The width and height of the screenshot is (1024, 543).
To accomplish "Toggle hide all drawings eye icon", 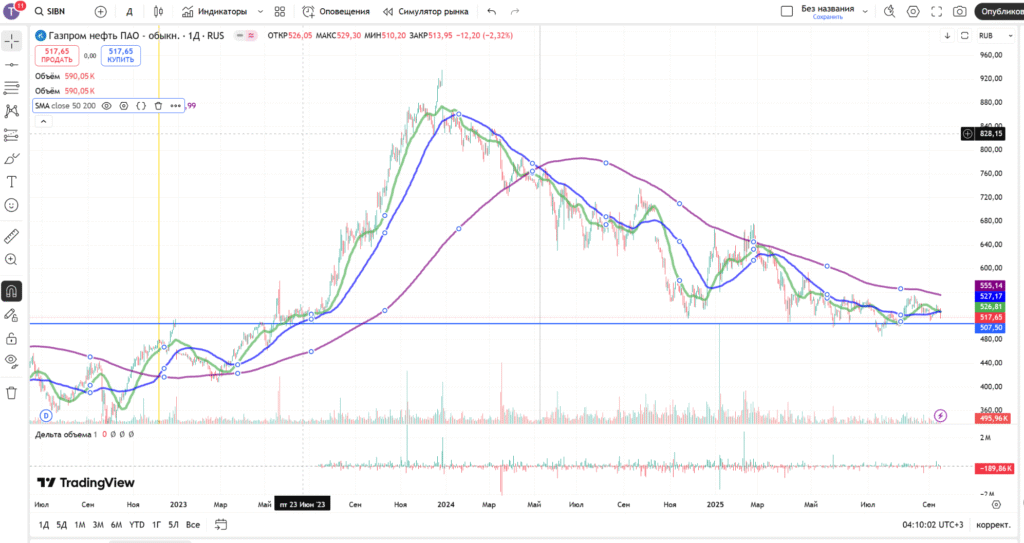I will (x=11, y=361).
